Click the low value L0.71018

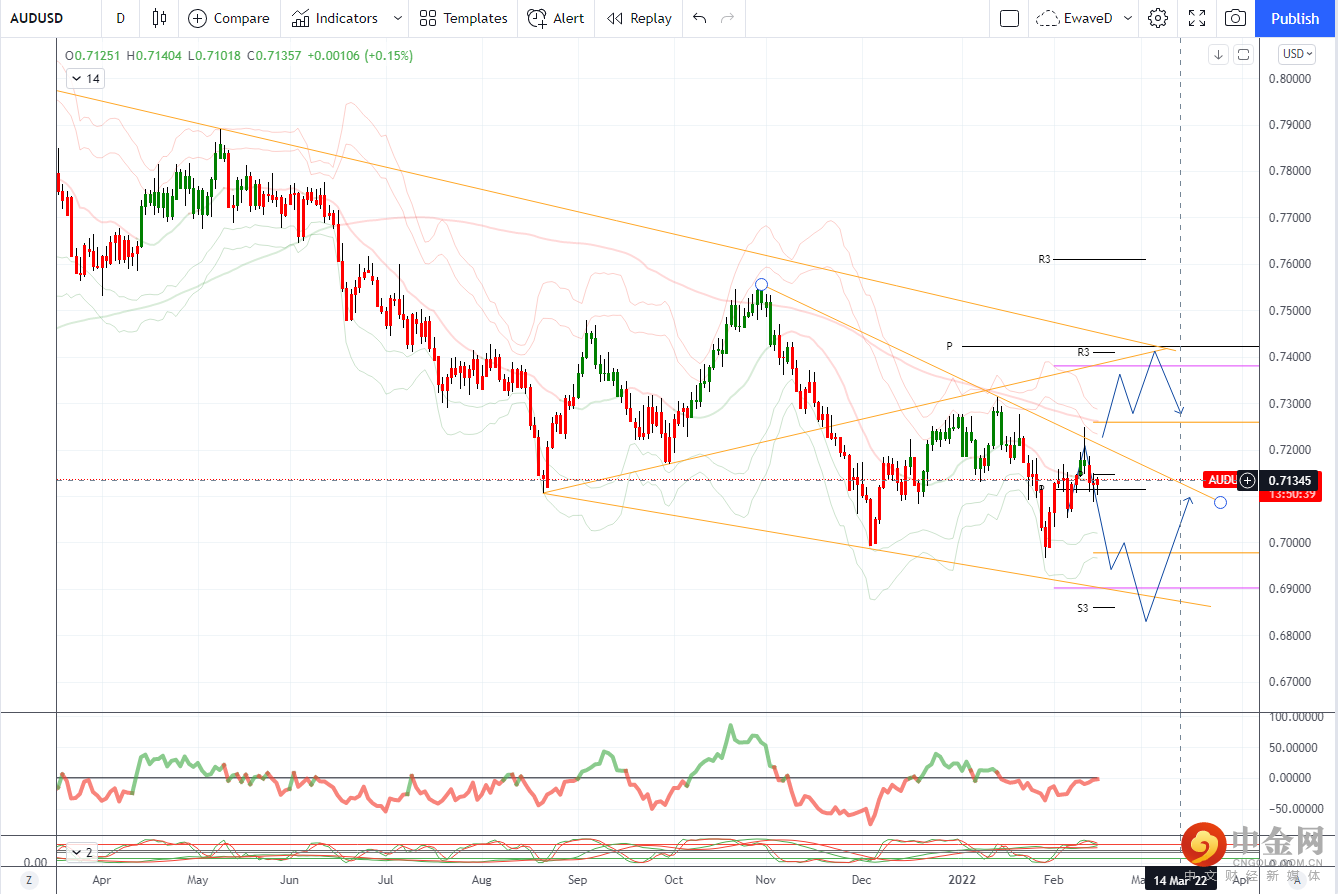pyautogui.click(x=215, y=56)
